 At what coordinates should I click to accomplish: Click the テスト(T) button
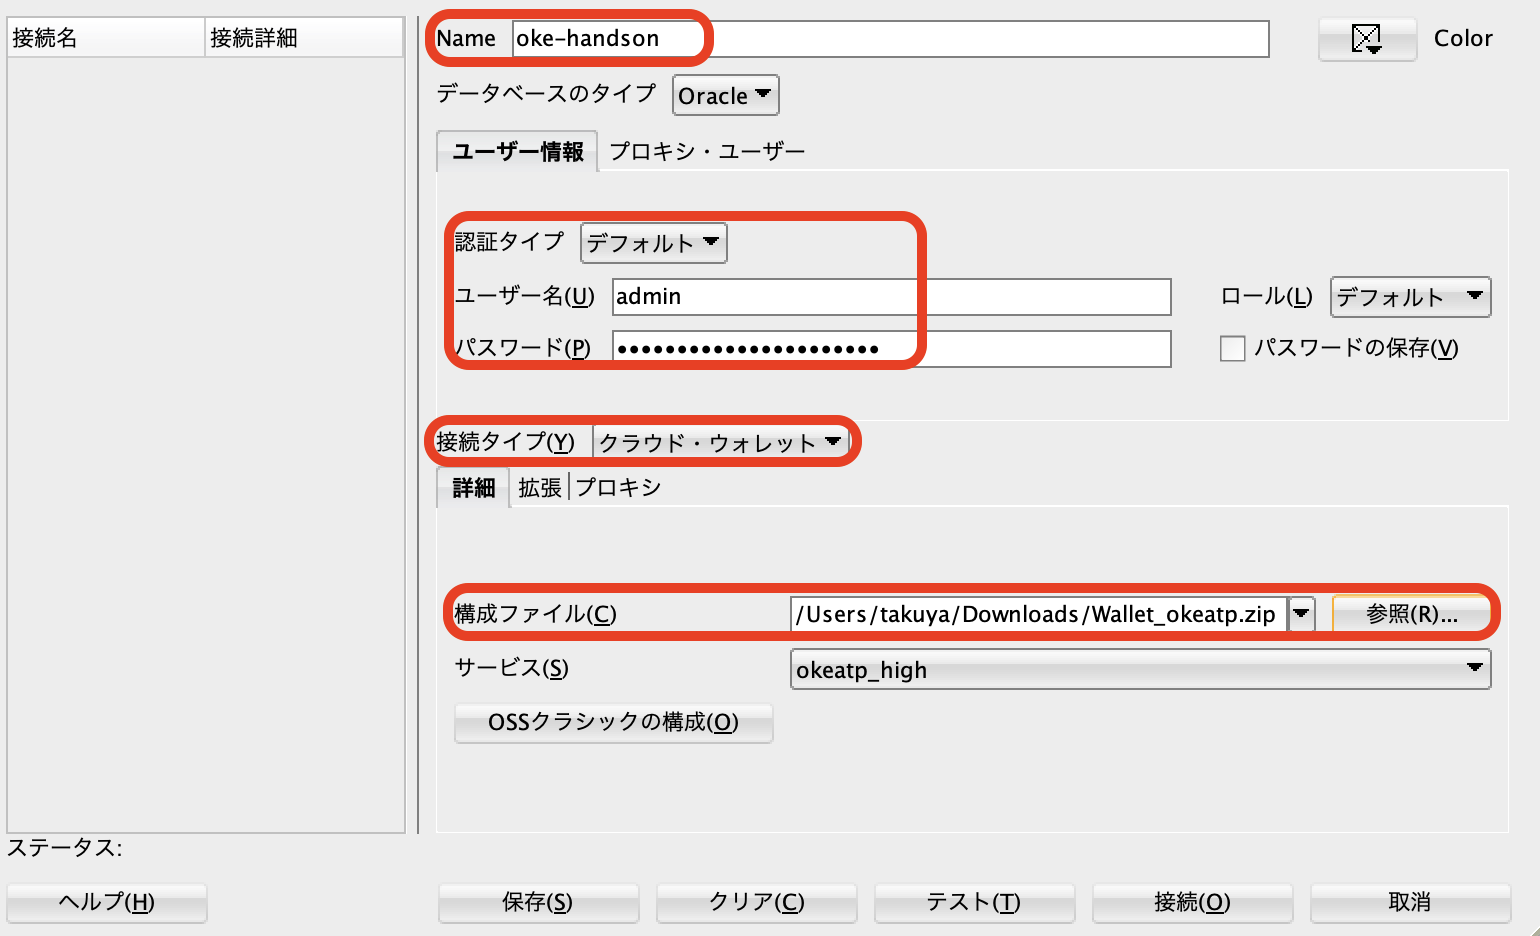(973, 902)
